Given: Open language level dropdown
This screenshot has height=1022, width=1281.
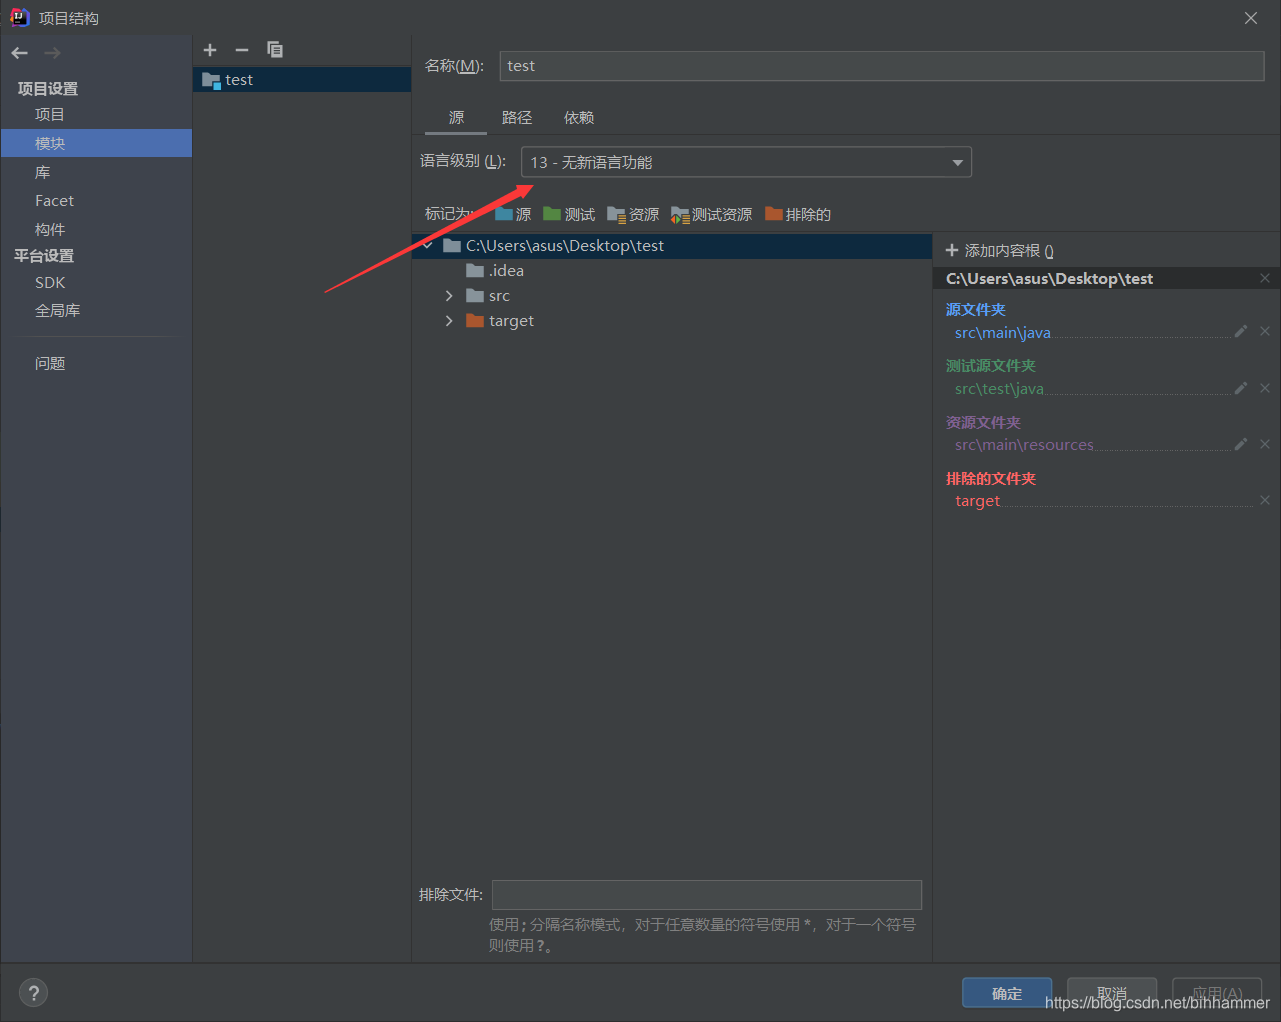Looking at the screenshot, I should [746, 162].
